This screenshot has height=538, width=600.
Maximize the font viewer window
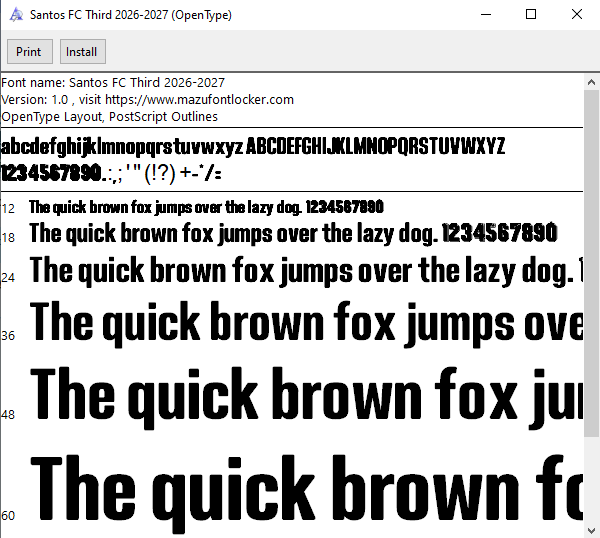click(531, 15)
